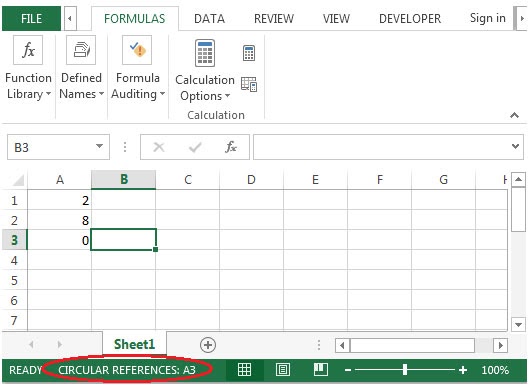The image size is (529, 386).
Task: Select row 4 header
Action: pyautogui.click(x=14, y=260)
